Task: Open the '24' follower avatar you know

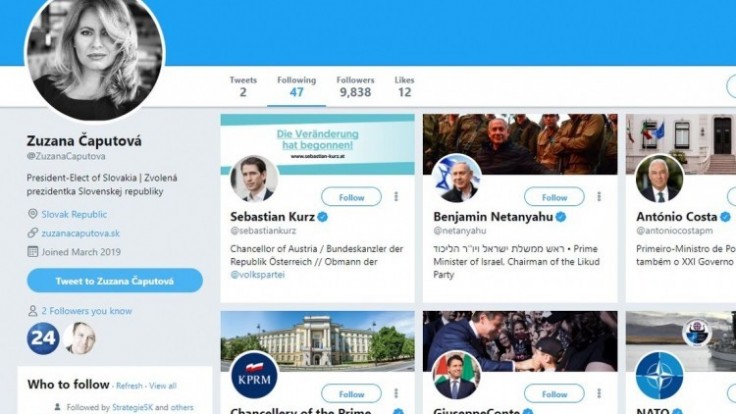Action: pos(43,338)
